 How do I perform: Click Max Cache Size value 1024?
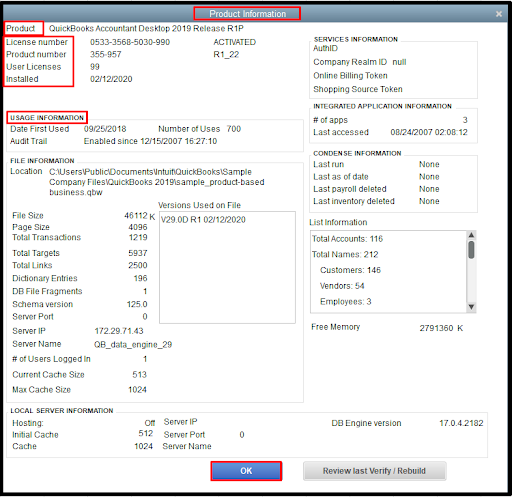137,390
